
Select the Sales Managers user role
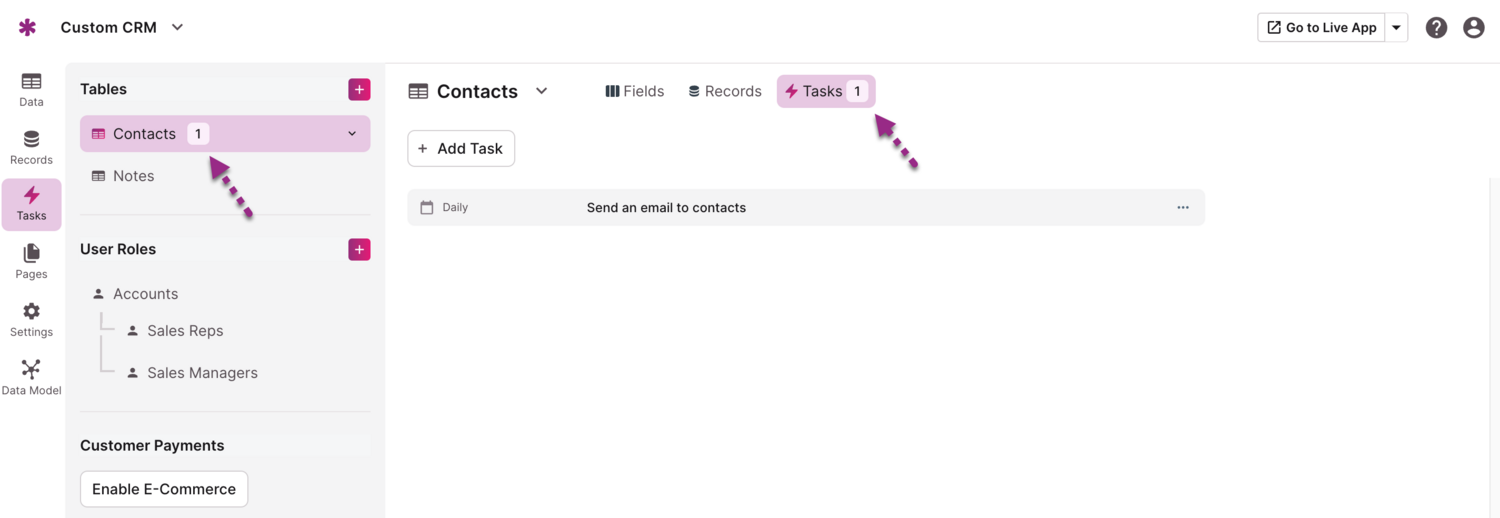click(202, 373)
